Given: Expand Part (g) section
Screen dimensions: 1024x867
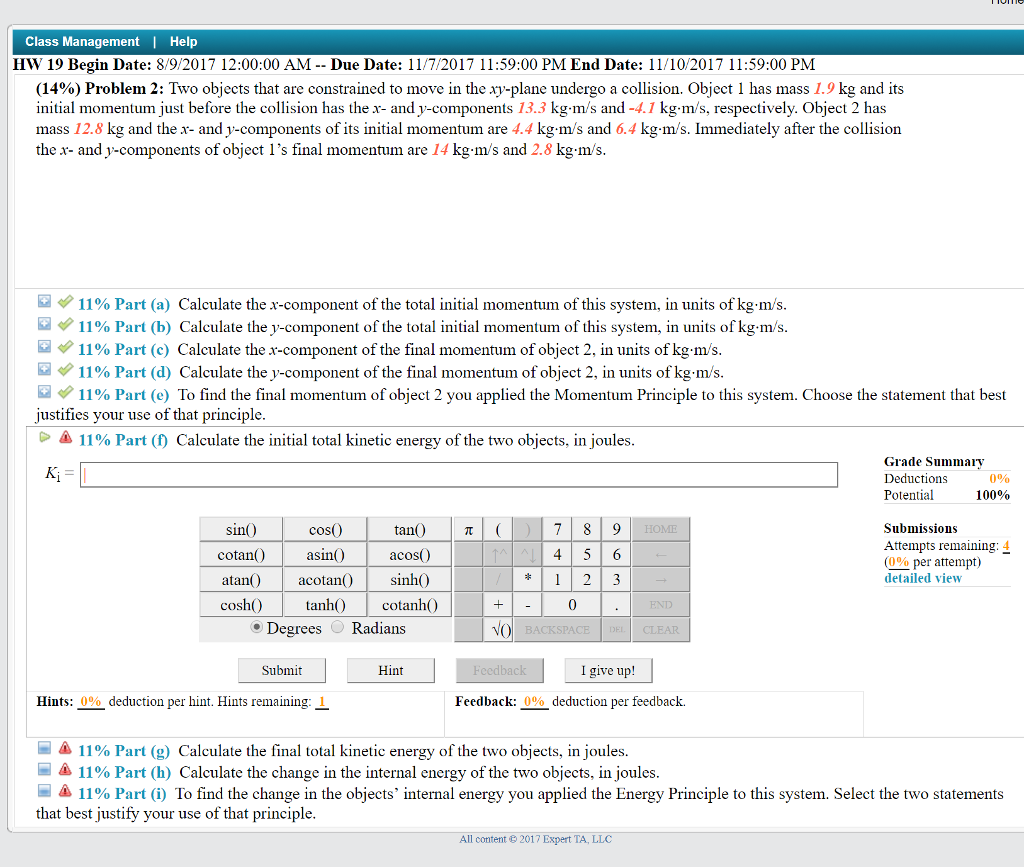Looking at the screenshot, I should pos(44,749).
